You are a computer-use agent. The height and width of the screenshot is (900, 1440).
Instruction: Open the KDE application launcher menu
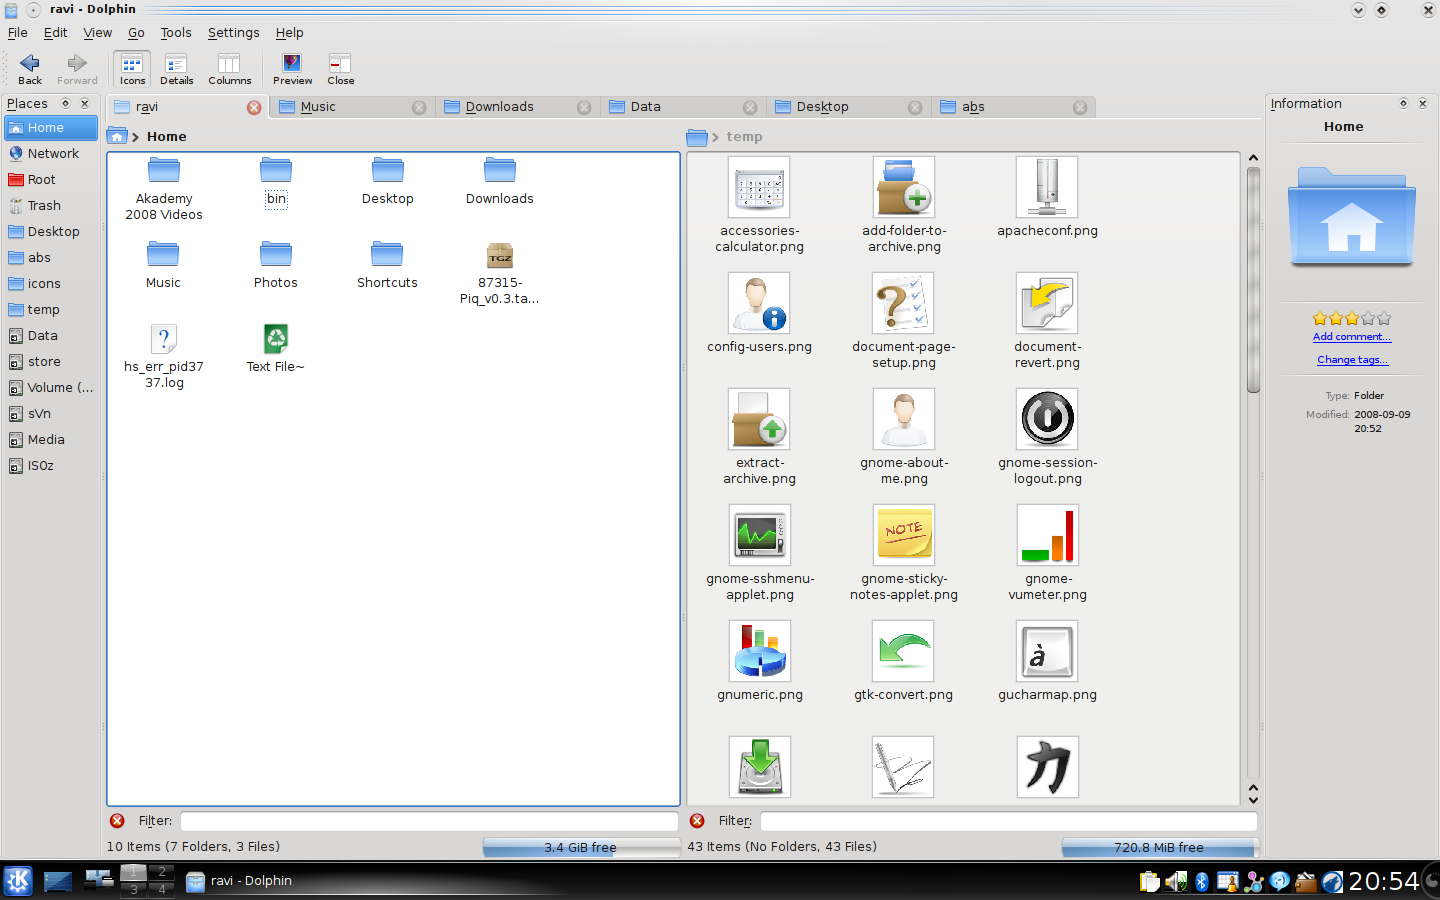click(x=18, y=881)
